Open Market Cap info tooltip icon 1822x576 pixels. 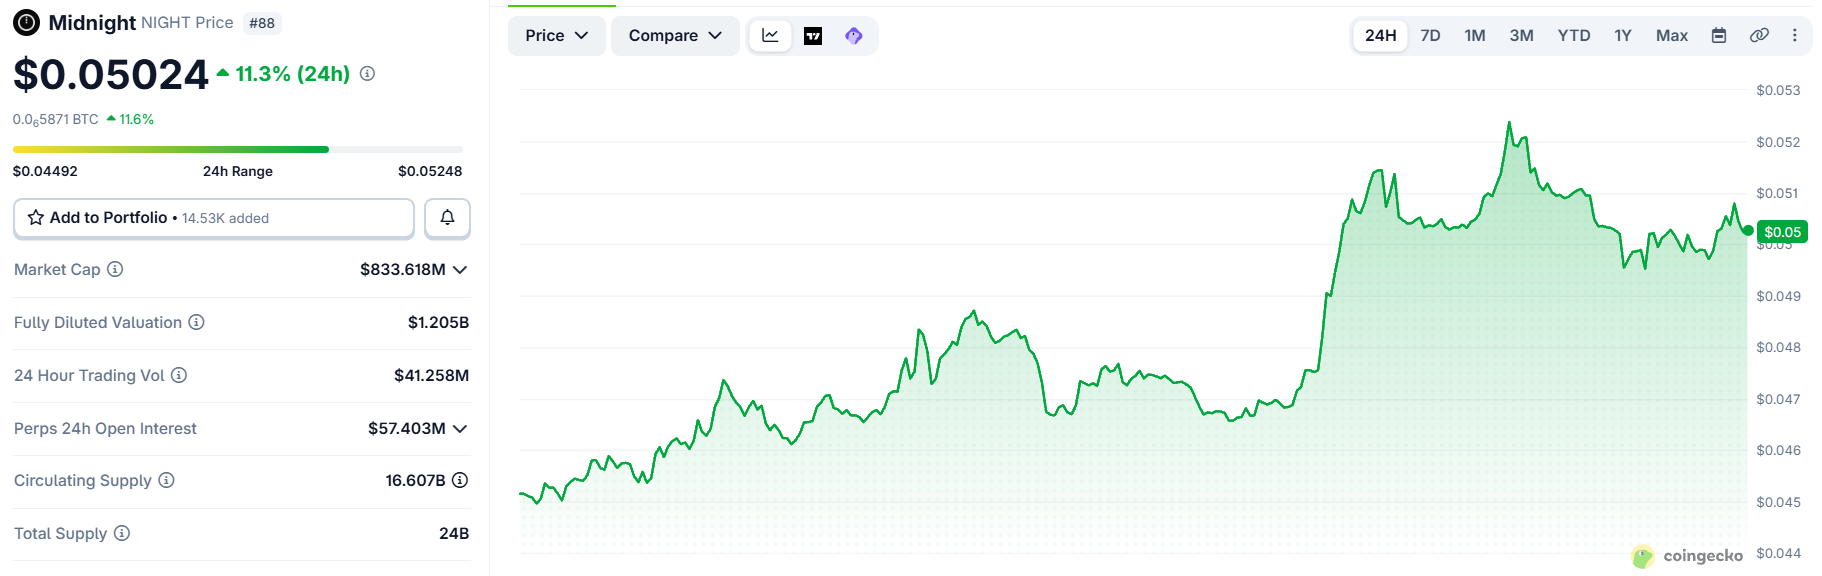pos(115,269)
